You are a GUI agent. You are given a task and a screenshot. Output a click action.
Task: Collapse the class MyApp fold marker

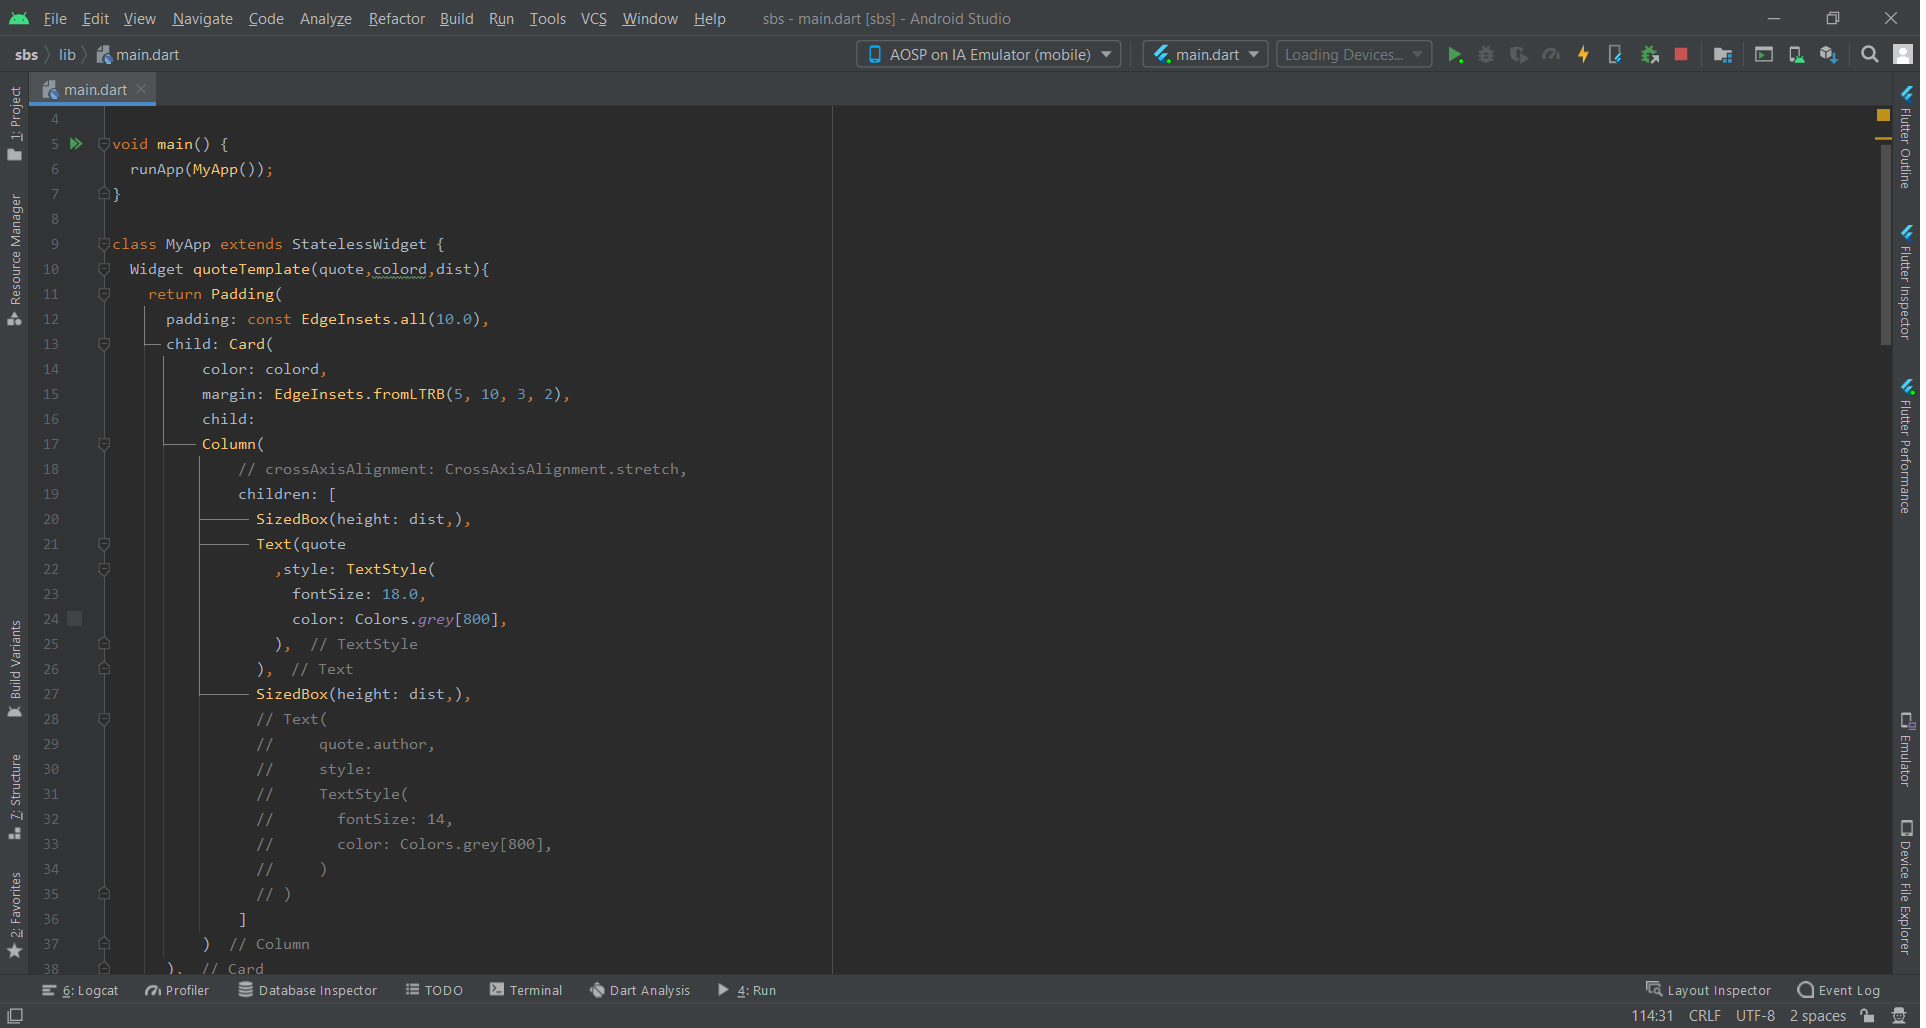point(104,244)
